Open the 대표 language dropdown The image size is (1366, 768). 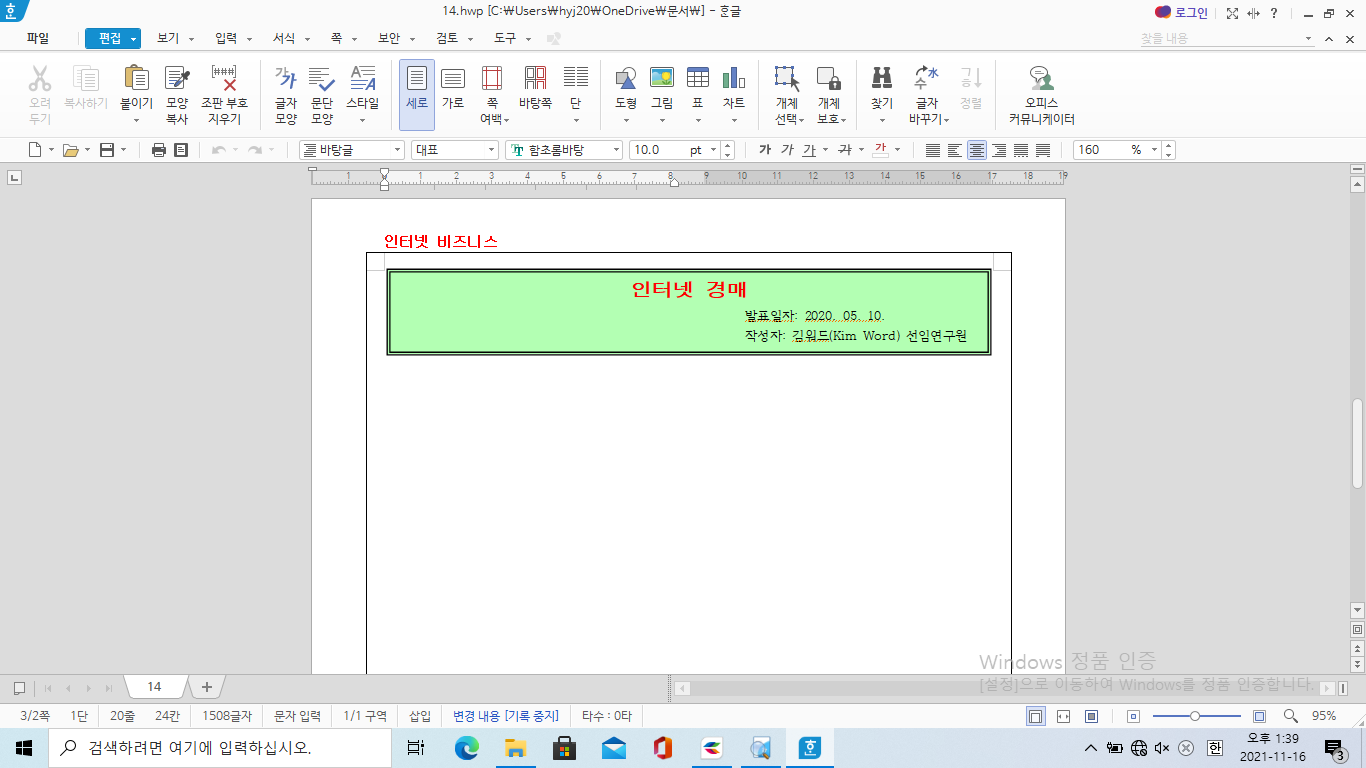pyautogui.click(x=491, y=150)
